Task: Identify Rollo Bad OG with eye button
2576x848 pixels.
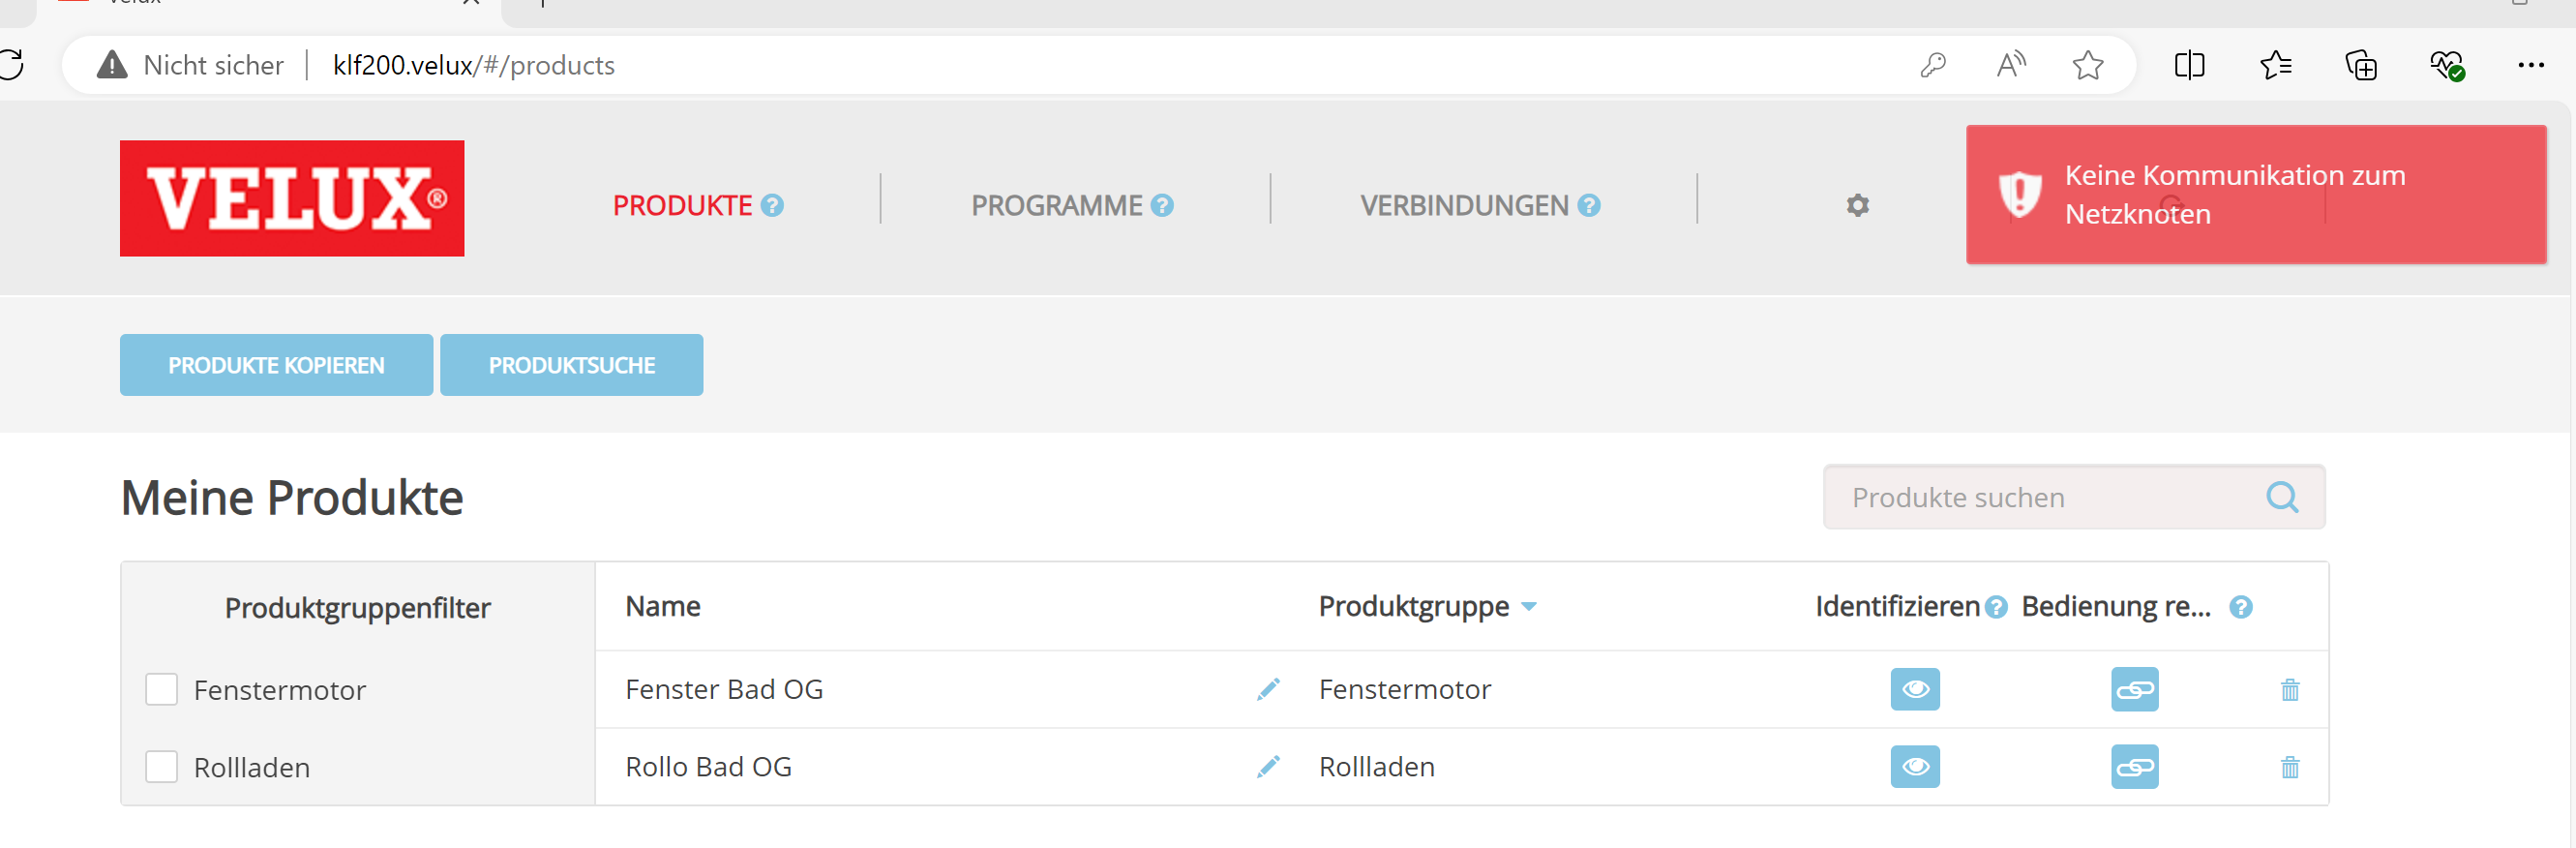Action: (1914, 767)
